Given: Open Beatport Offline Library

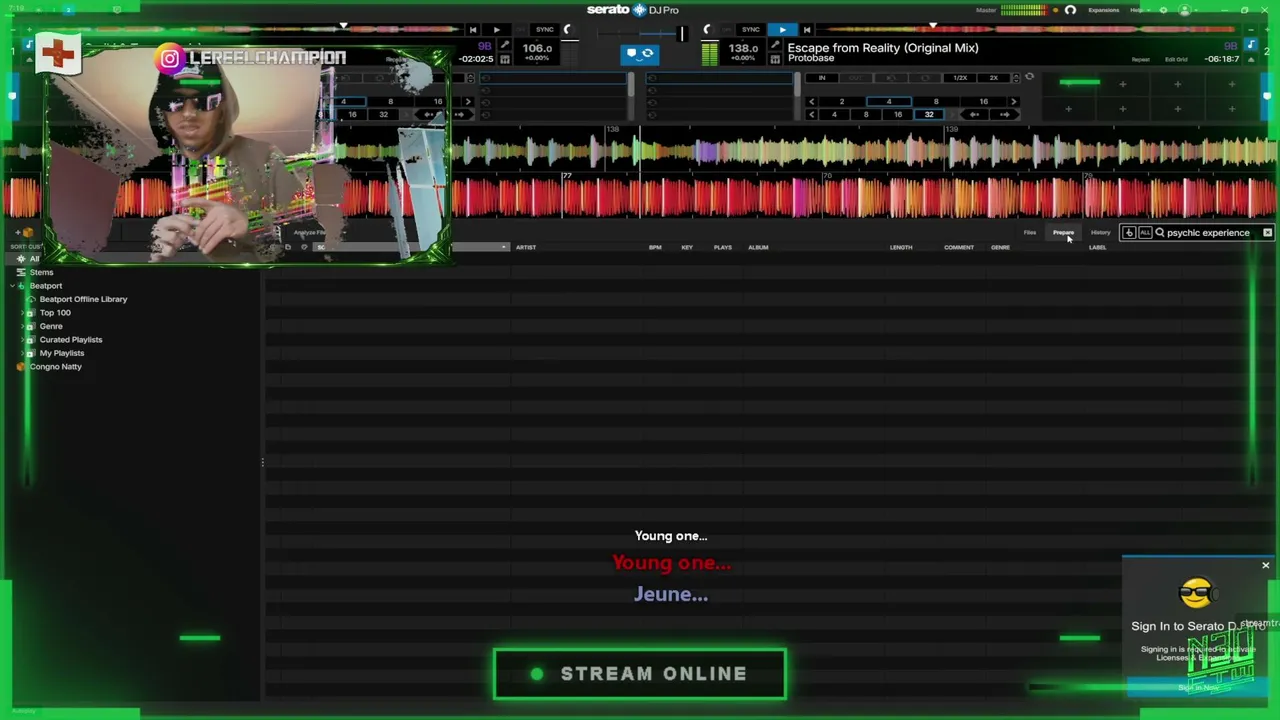Looking at the screenshot, I should [83, 299].
